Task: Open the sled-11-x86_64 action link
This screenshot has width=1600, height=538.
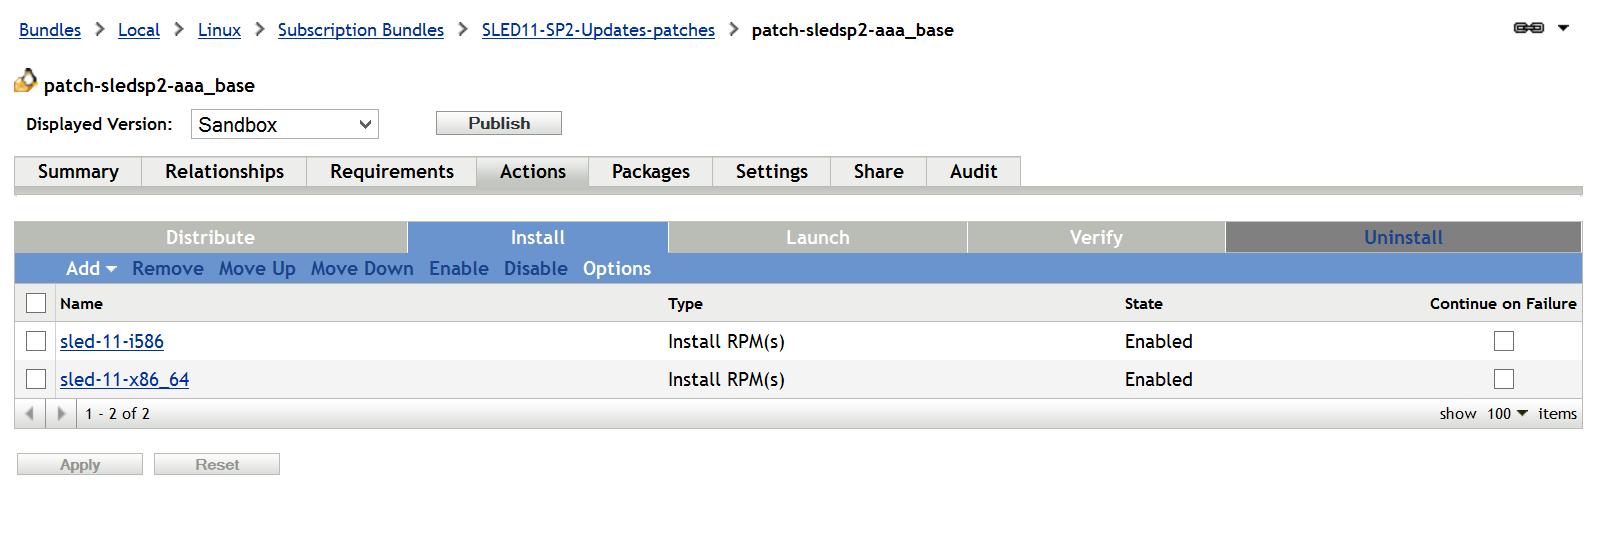Action: click(x=124, y=379)
